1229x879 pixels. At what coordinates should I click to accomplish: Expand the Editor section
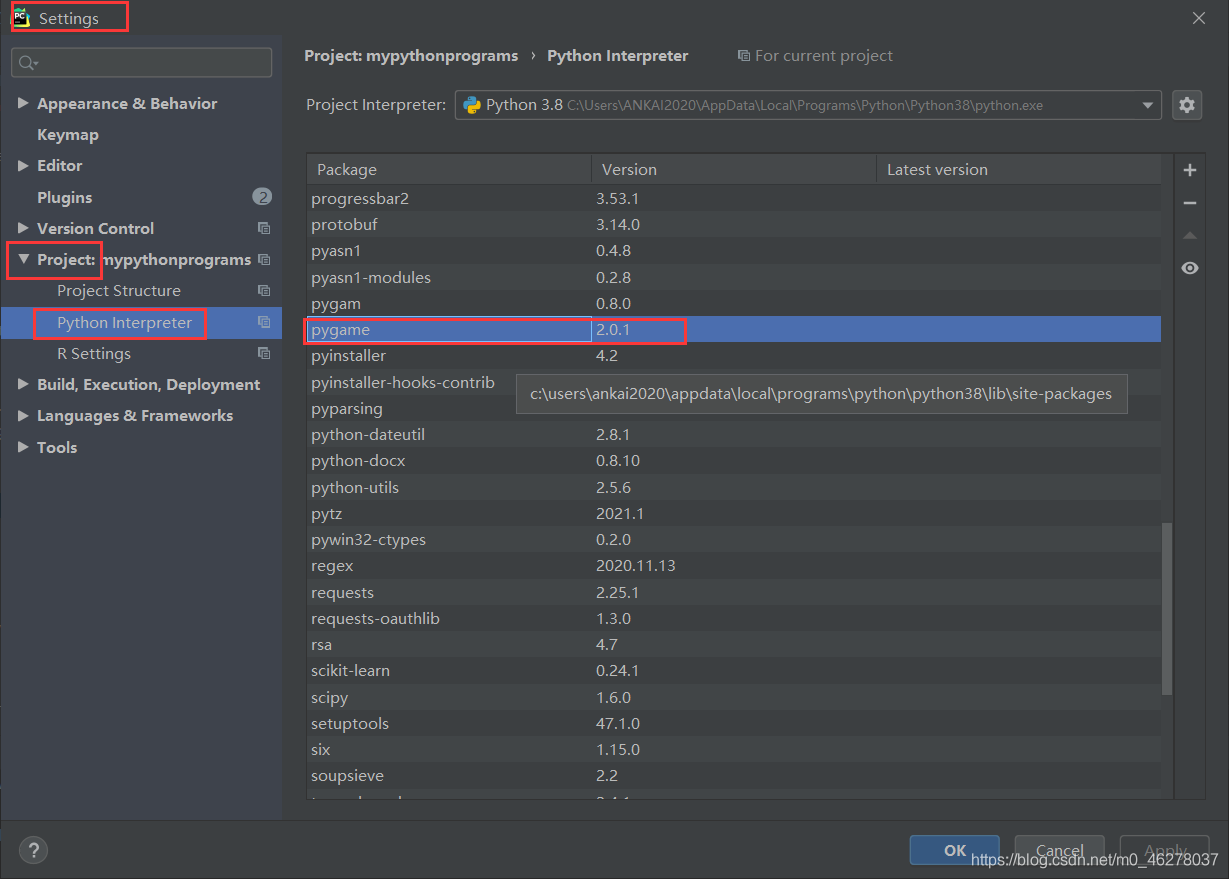[x=23, y=165]
